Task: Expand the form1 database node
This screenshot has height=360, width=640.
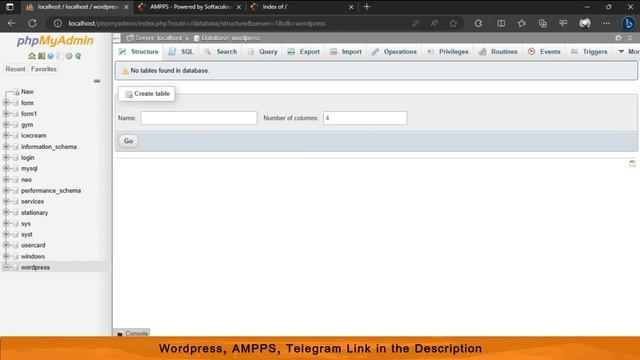Action: [x=6, y=113]
